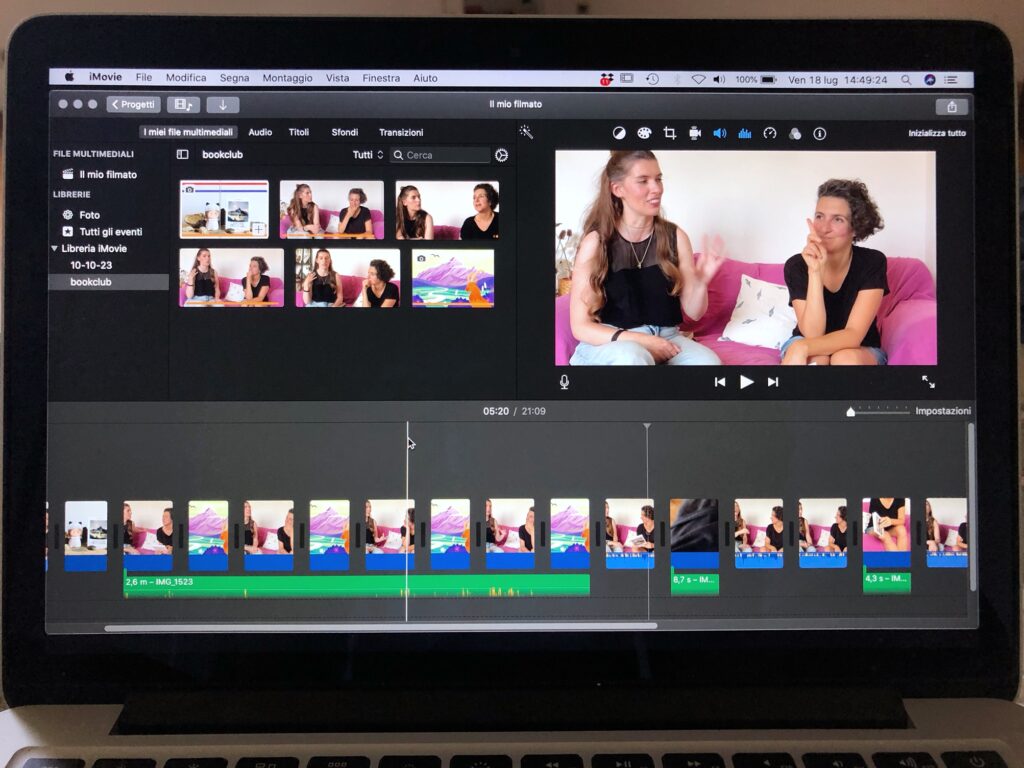The image size is (1024, 768).
Task: Go back to Progetti
Action: [x=133, y=104]
